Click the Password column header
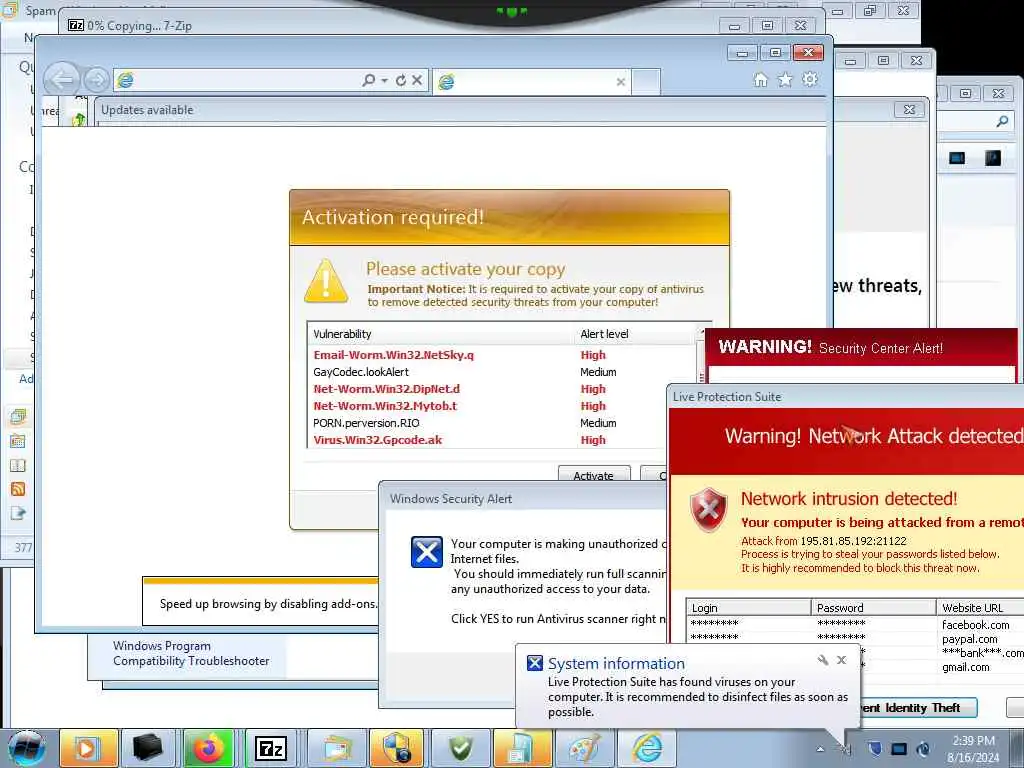The width and height of the screenshot is (1024, 768). coord(874,608)
